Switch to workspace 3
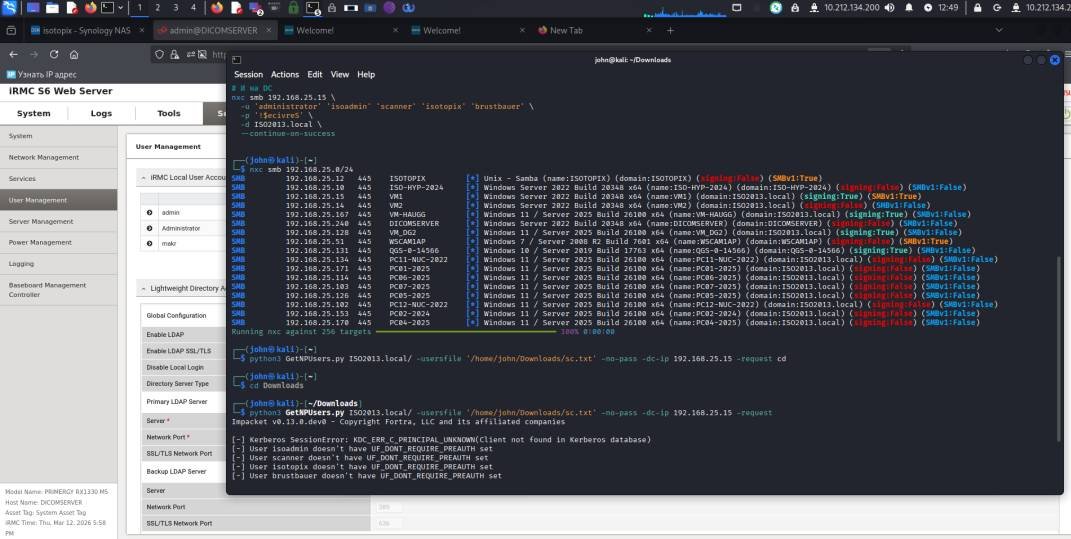This screenshot has width=1071, height=539. click(176, 8)
